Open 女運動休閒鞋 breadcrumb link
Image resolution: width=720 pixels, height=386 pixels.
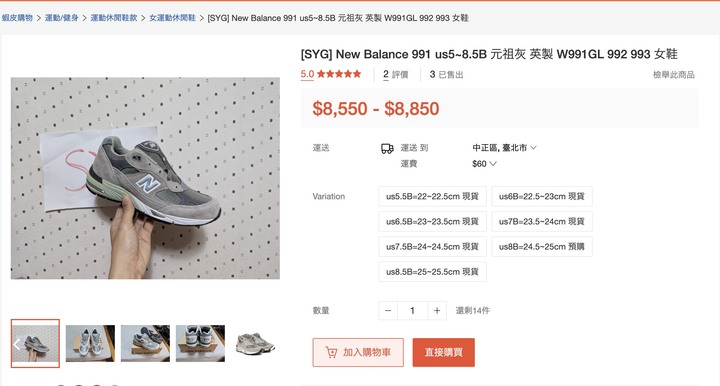(172, 18)
